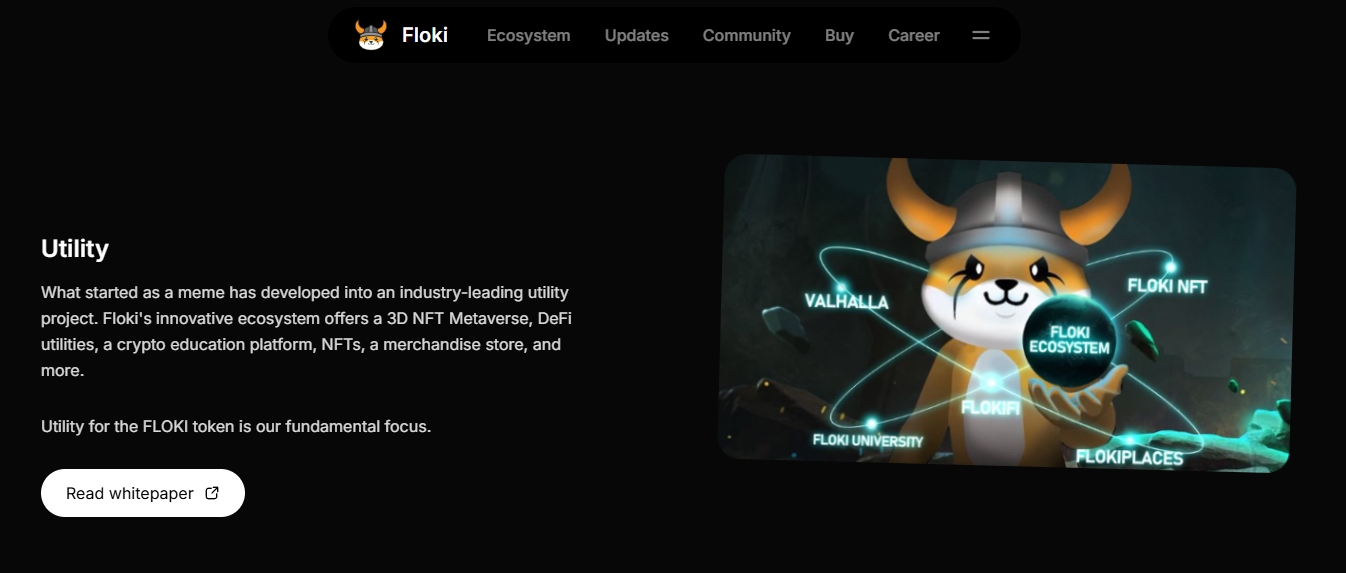Click the Floki viking dog logo icon
The height and width of the screenshot is (573, 1346).
coord(371,35)
